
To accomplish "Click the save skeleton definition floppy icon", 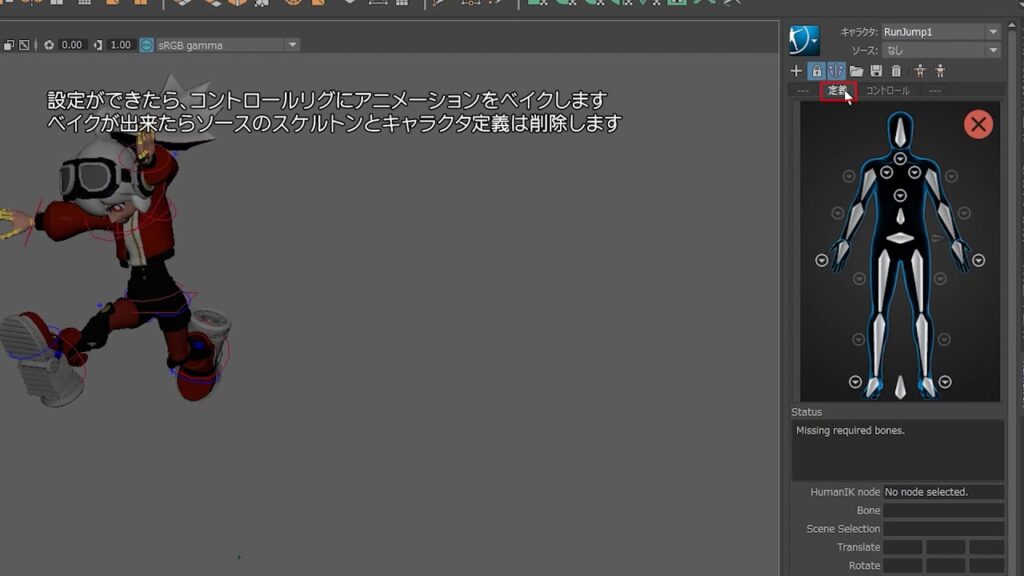I will pyautogui.click(x=877, y=71).
